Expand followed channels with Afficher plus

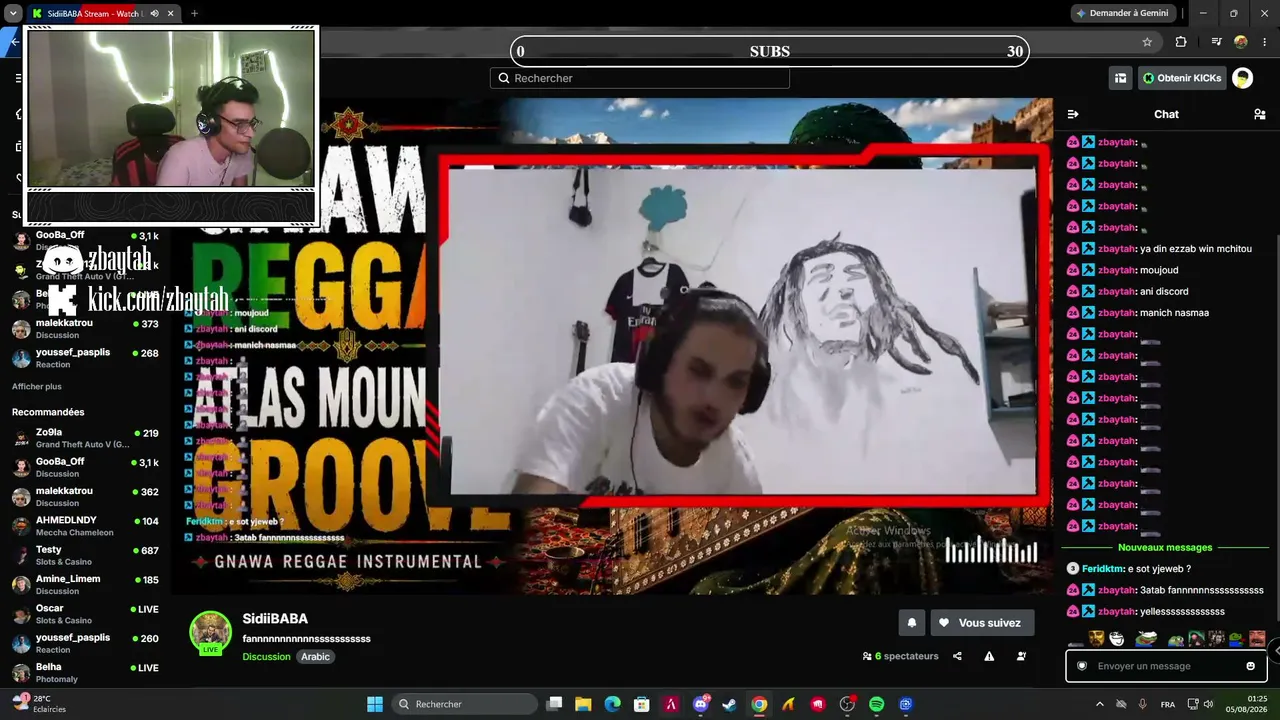coord(37,386)
